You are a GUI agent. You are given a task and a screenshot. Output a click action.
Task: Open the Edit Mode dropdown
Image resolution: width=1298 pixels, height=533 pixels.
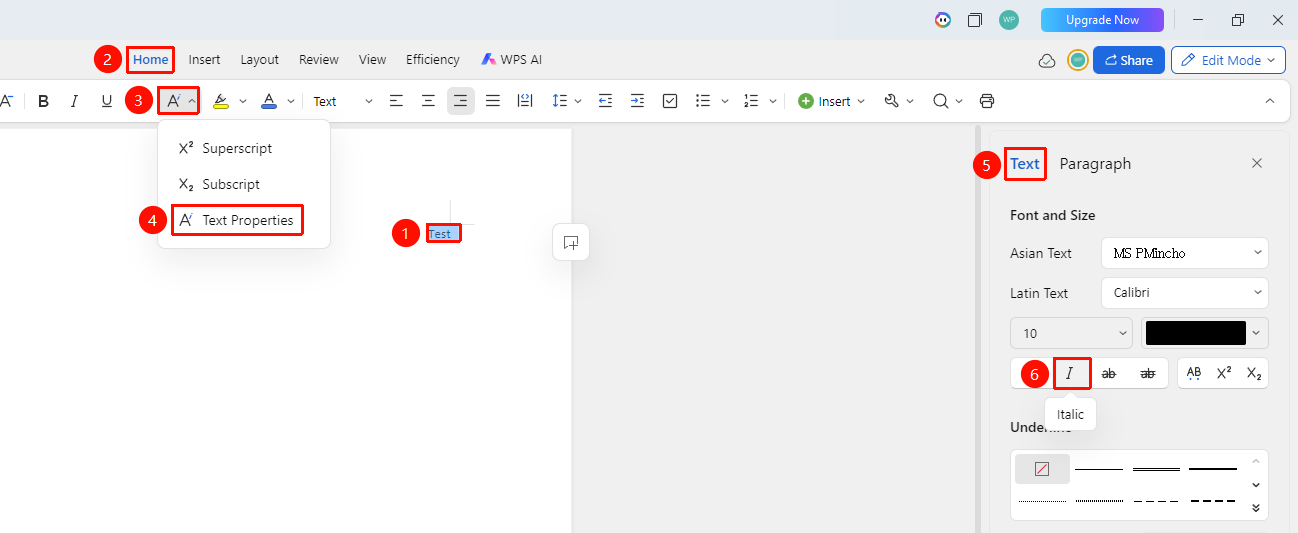(x=1229, y=60)
